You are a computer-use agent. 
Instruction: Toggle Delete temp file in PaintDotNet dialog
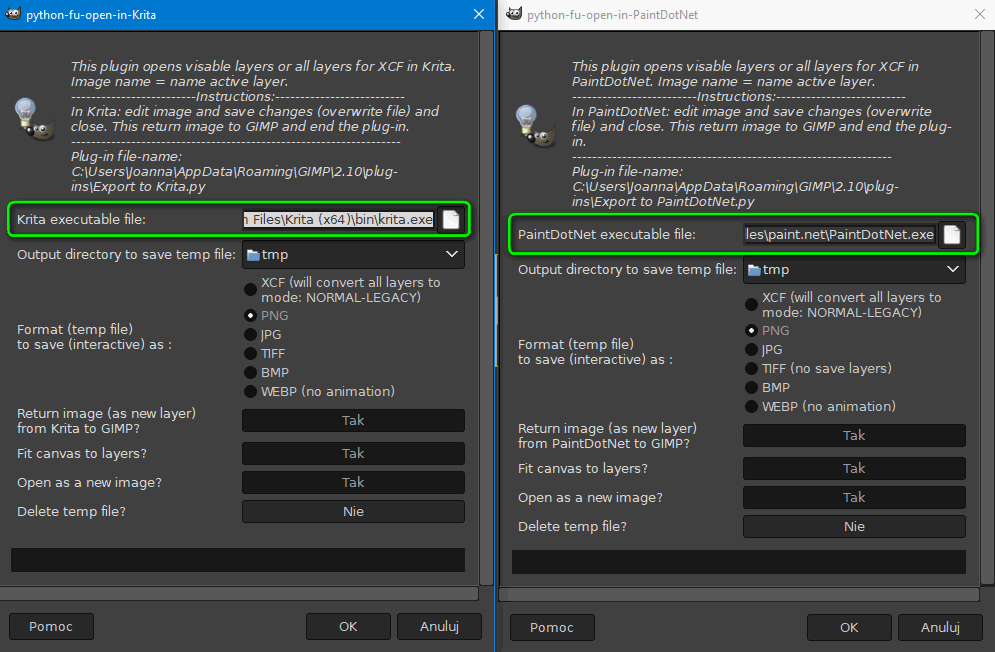(x=854, y=527)
